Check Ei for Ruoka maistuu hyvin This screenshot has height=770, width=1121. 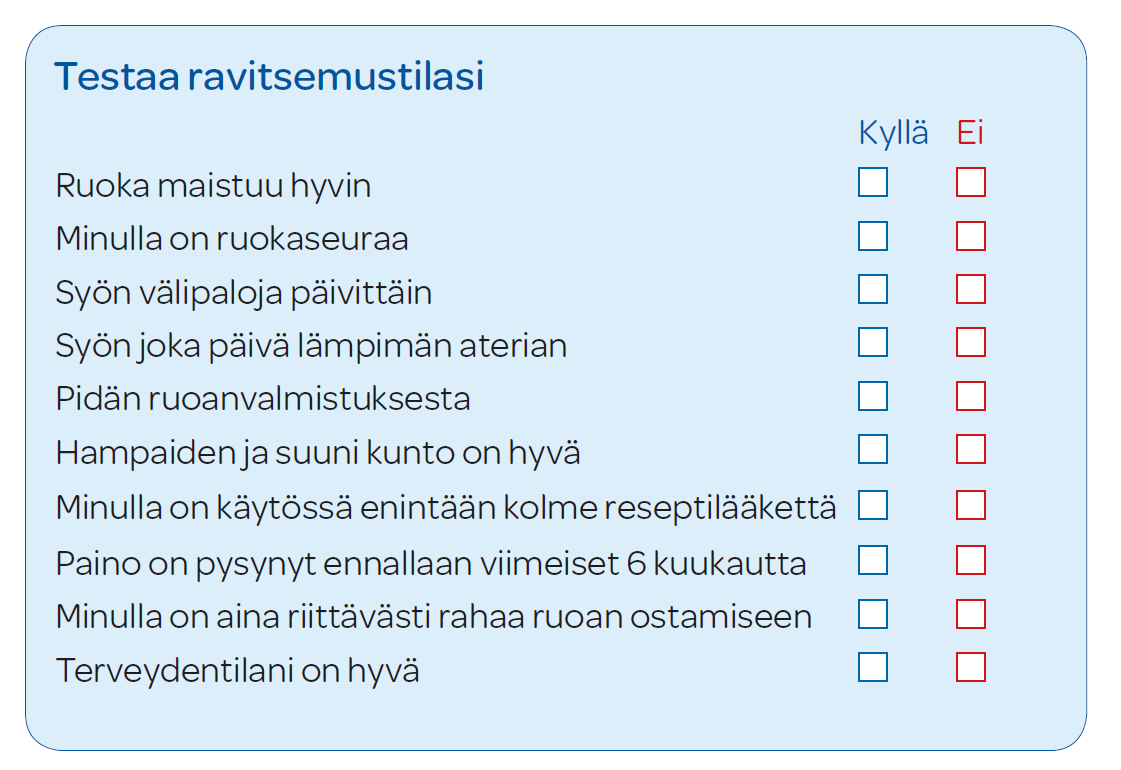[x=971, y=182]
